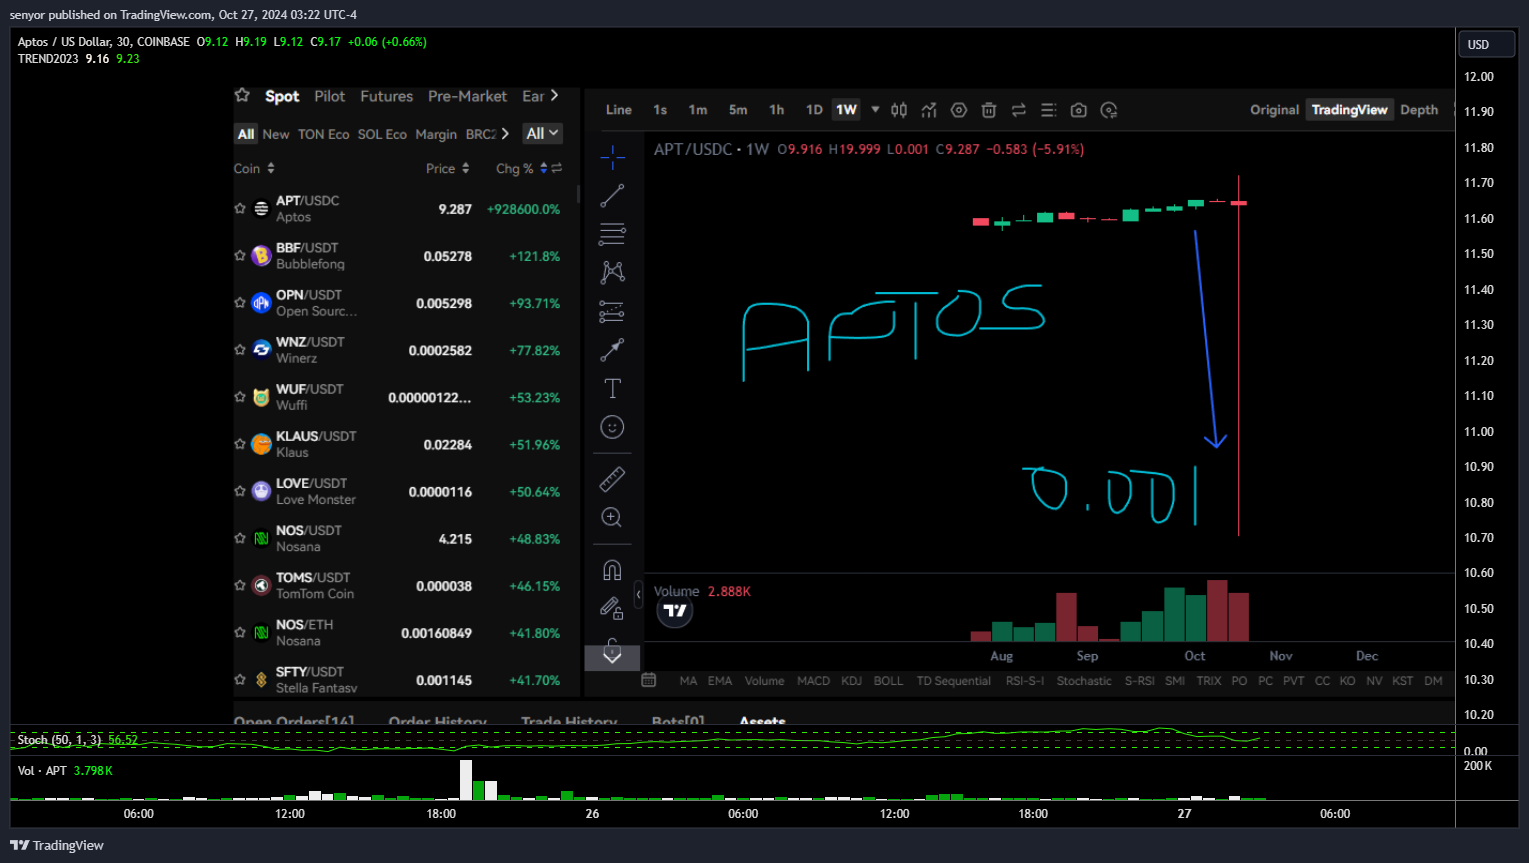The image size is (1529, 863).
Task: Sort coin list by Chg %
Action: pyautogui.click(x=522, y=169)
